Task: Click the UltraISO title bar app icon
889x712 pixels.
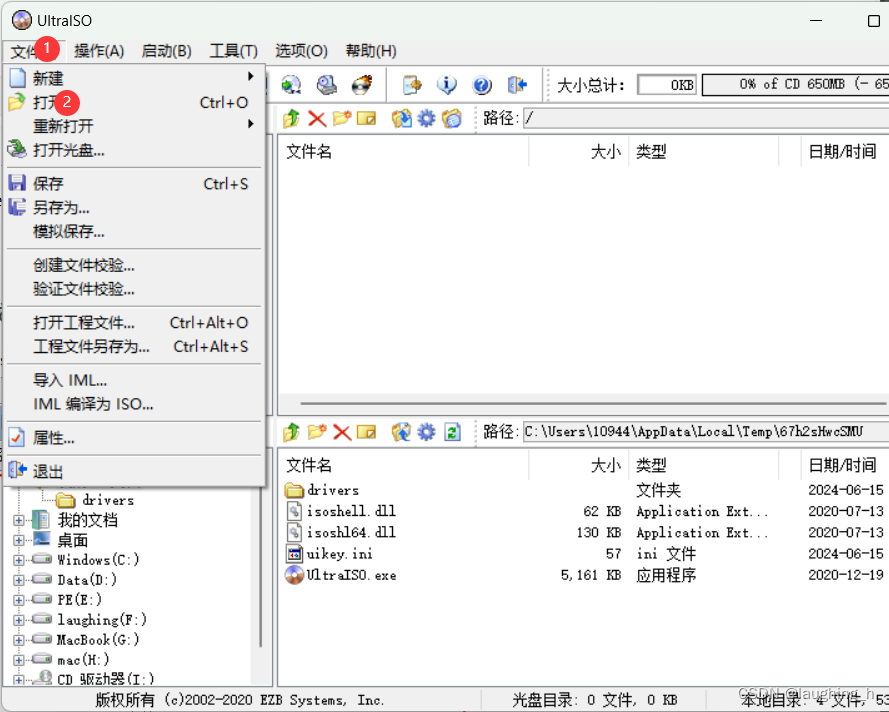Action: (22, 20)
